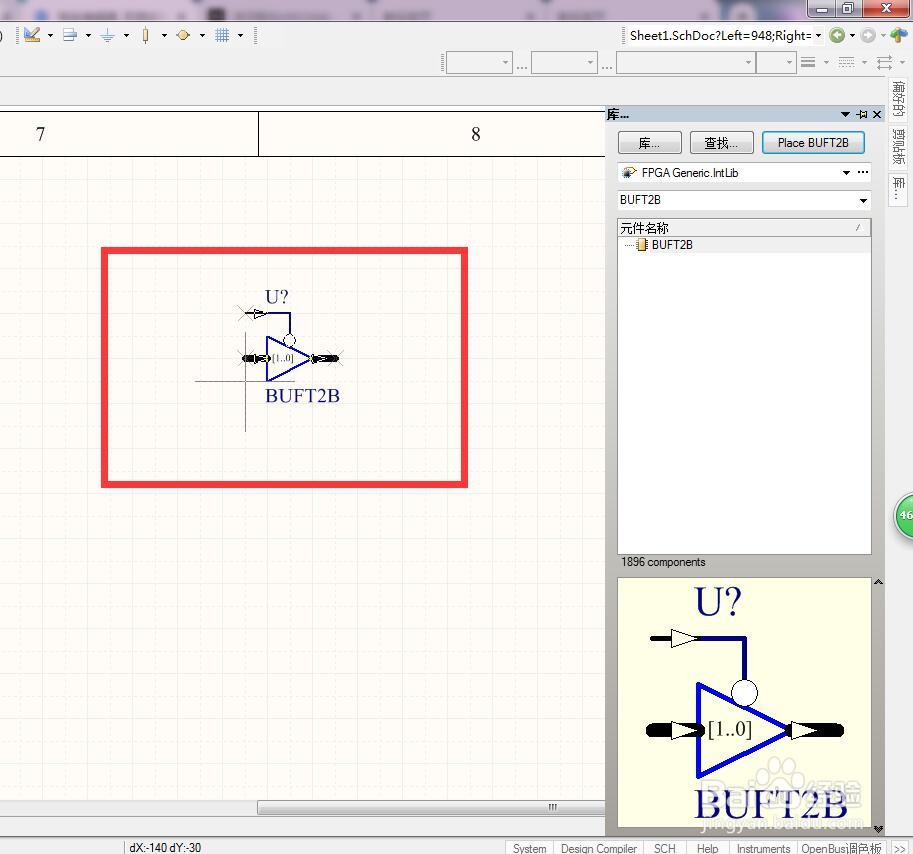The width and height of the screenshot is (913, 854).
Task: Click the Design Compiler status bar button
Action: tap(599, 848)
